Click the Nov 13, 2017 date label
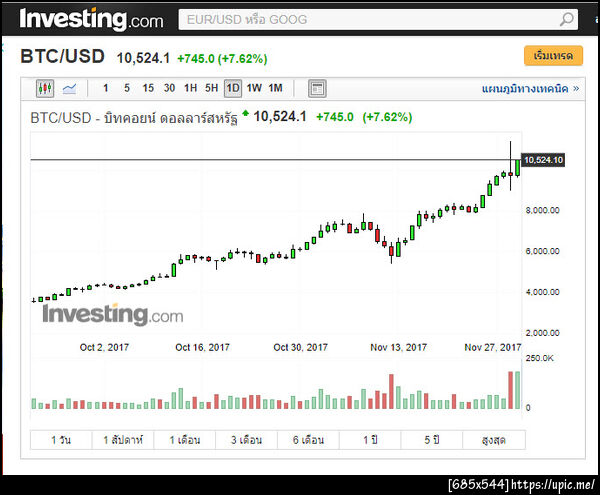Screen dimensions: 600x495 pos(398,347)
